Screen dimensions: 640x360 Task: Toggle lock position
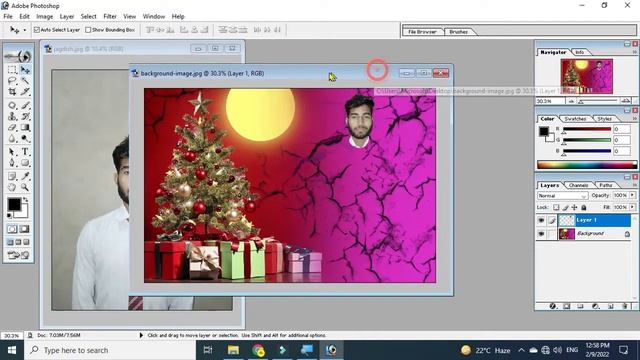coord(574,207)
